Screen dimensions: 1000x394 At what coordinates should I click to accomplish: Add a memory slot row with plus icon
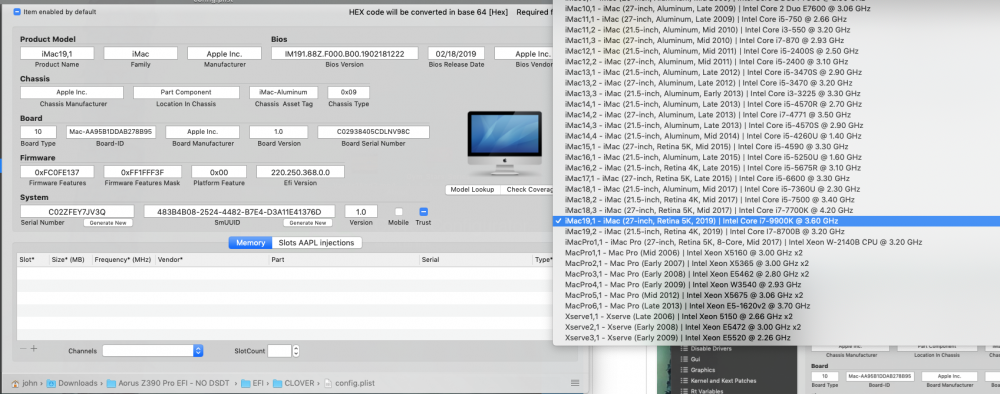click(34, 349)
